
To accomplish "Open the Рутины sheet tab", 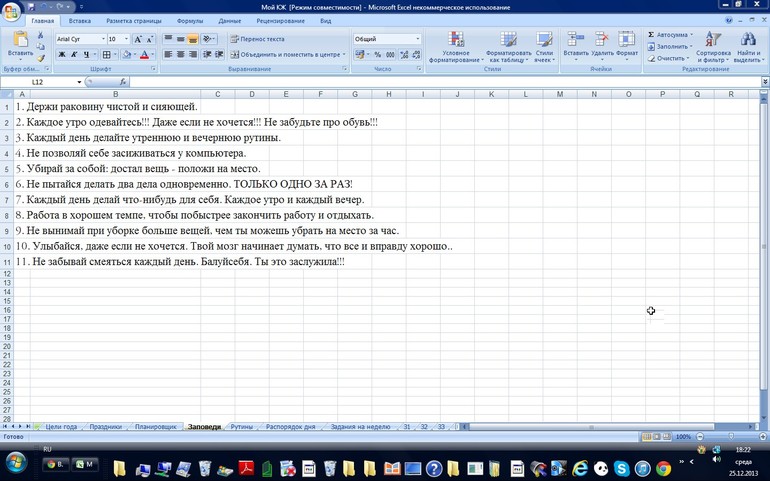I will pyautogui.click(x=242, y=427).
